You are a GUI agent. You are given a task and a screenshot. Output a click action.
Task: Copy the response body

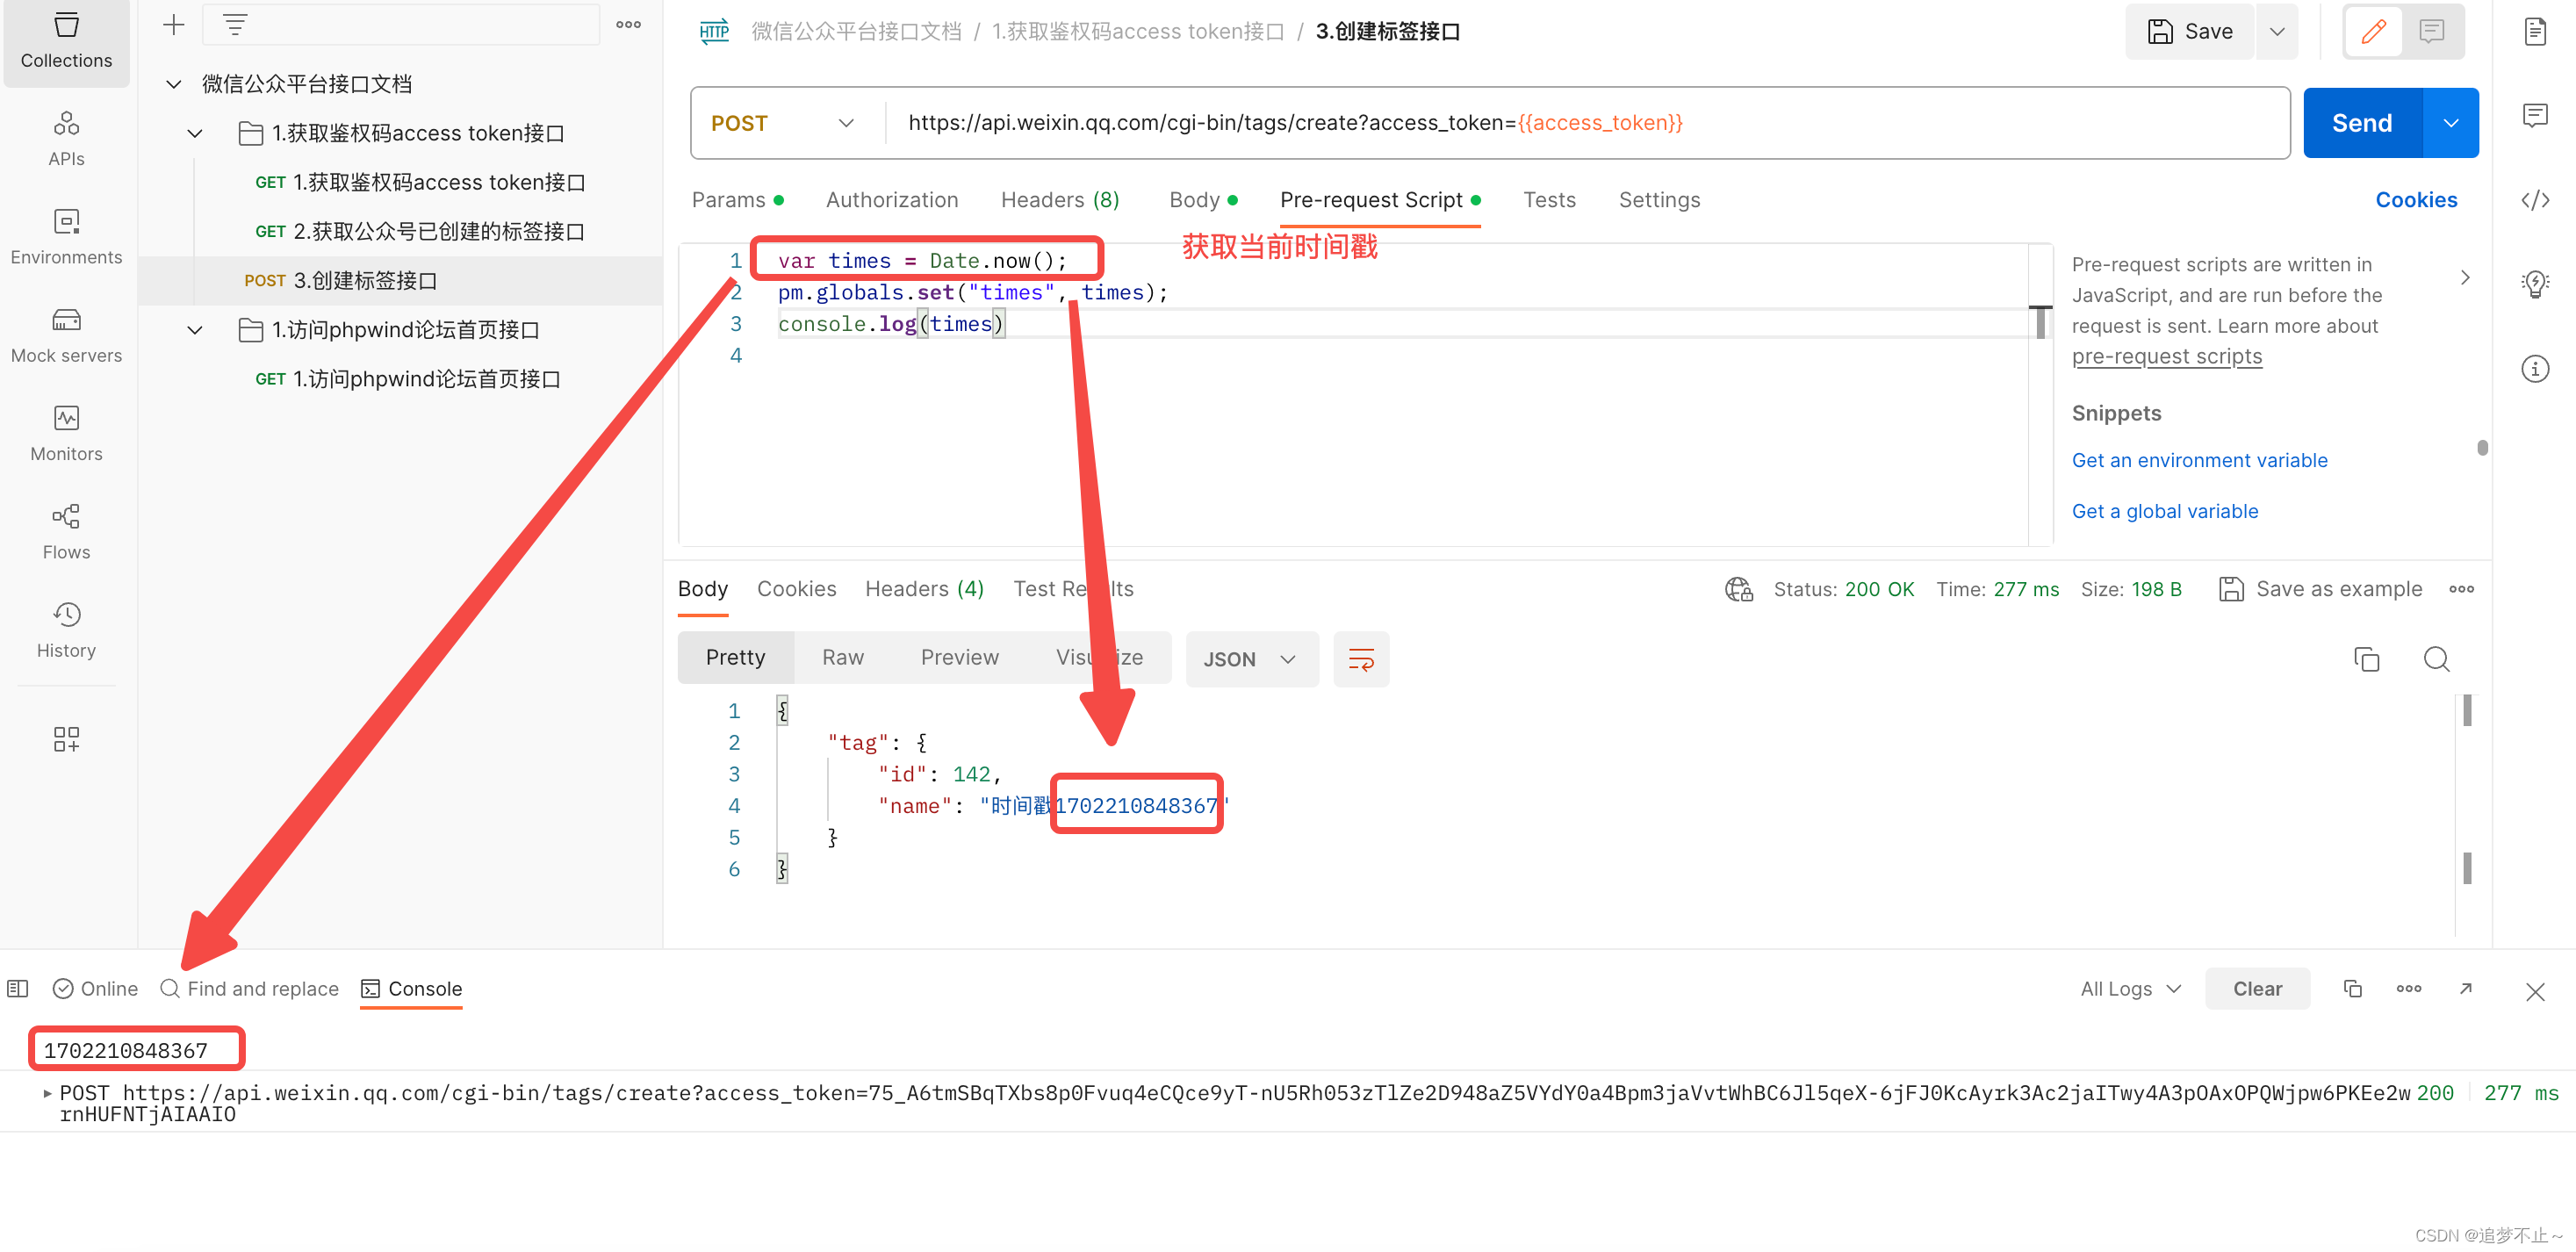click(x=2366, y=659)
